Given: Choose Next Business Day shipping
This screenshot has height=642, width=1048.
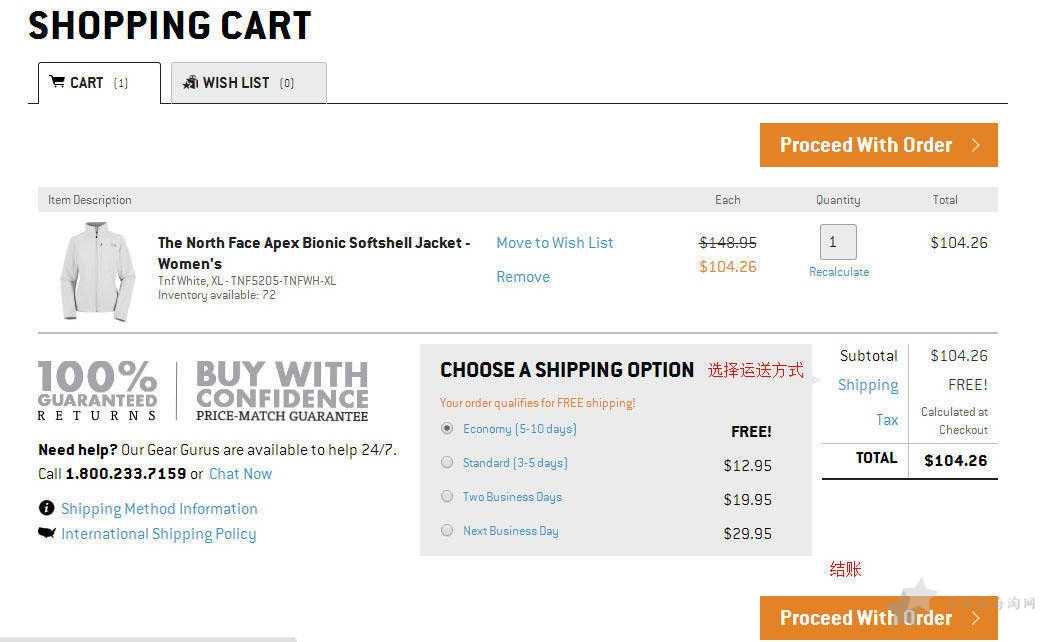Looking at the screenshot, I should coord(447,530).
